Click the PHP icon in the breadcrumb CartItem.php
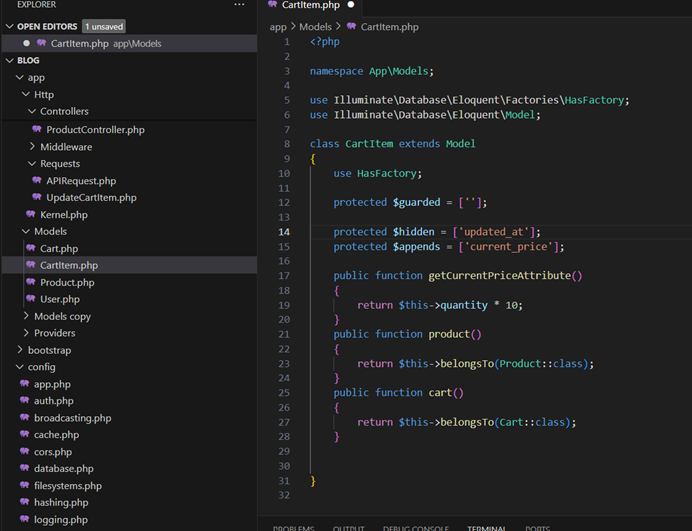 tap(351, 27)
